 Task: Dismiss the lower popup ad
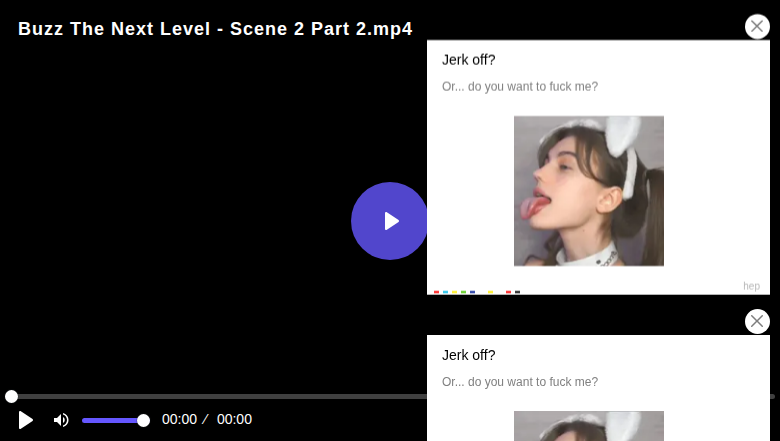pos(757,321)
